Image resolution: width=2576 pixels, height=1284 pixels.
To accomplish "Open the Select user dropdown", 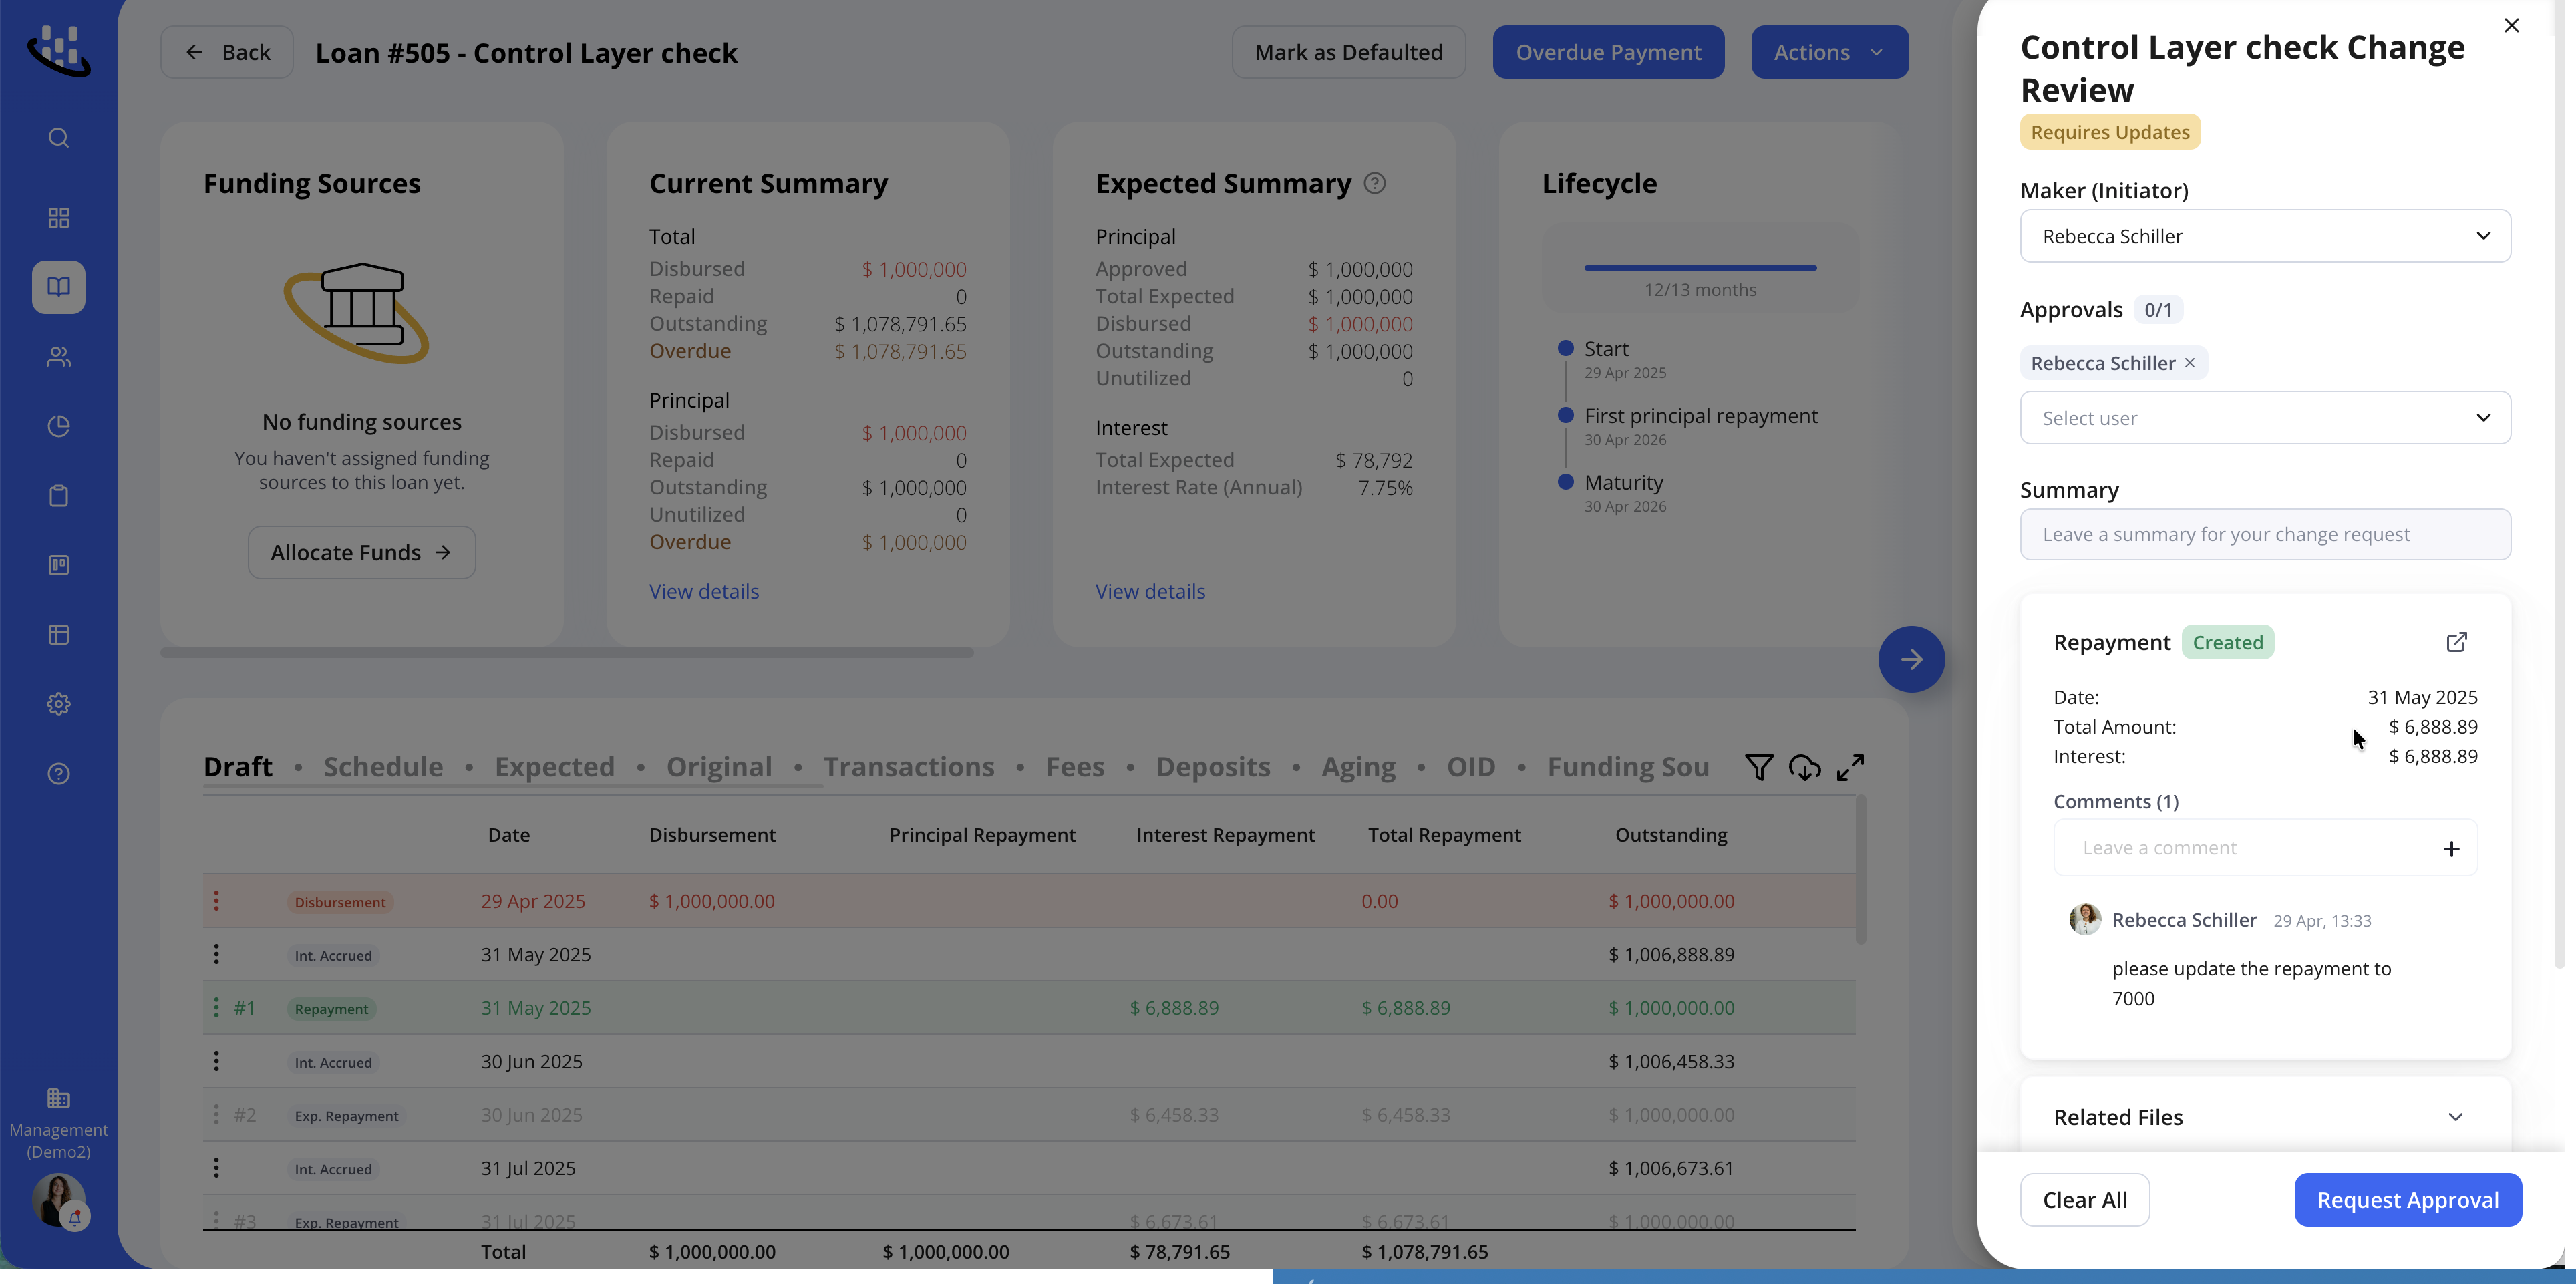I will click(x=2265, y=418).
